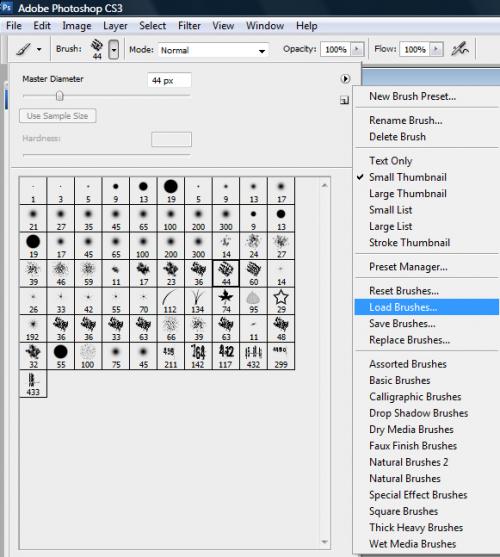The height and width of the screenshot is (557, 500).
Task: Open the Layer menu
Action: pos(115,26)
